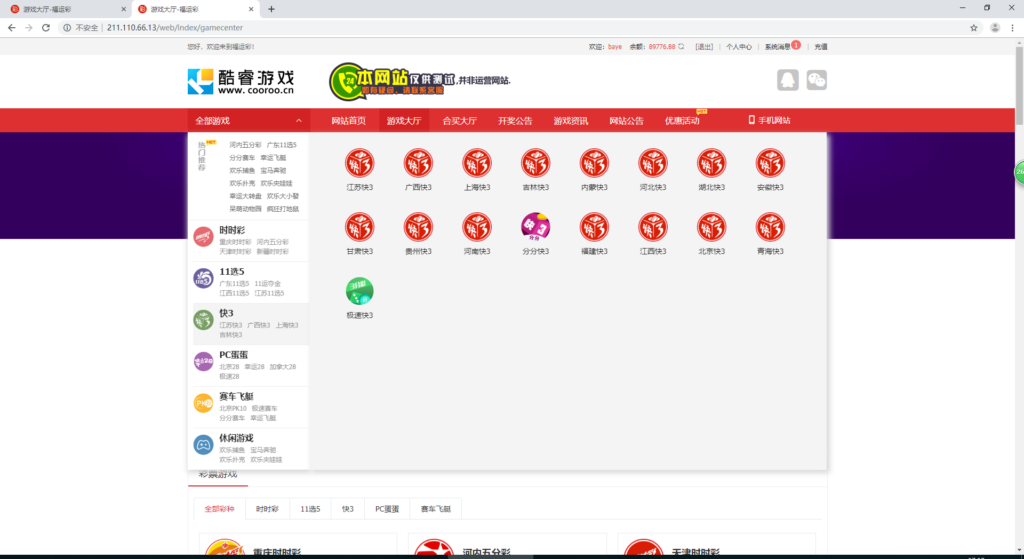The width and height of the screenshot is (1024, 559).
Task: Select the 分分快3 purple game icon
Action: [x=535, y=227]
